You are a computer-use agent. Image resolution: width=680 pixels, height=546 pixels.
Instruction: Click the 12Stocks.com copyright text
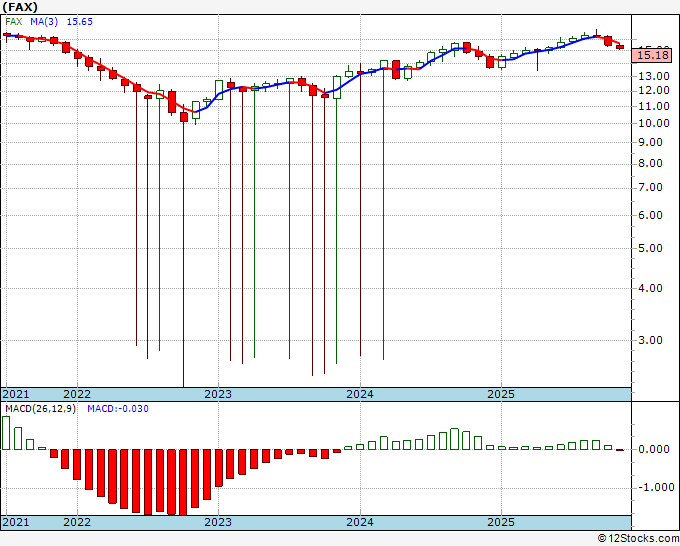coord(638,539)
